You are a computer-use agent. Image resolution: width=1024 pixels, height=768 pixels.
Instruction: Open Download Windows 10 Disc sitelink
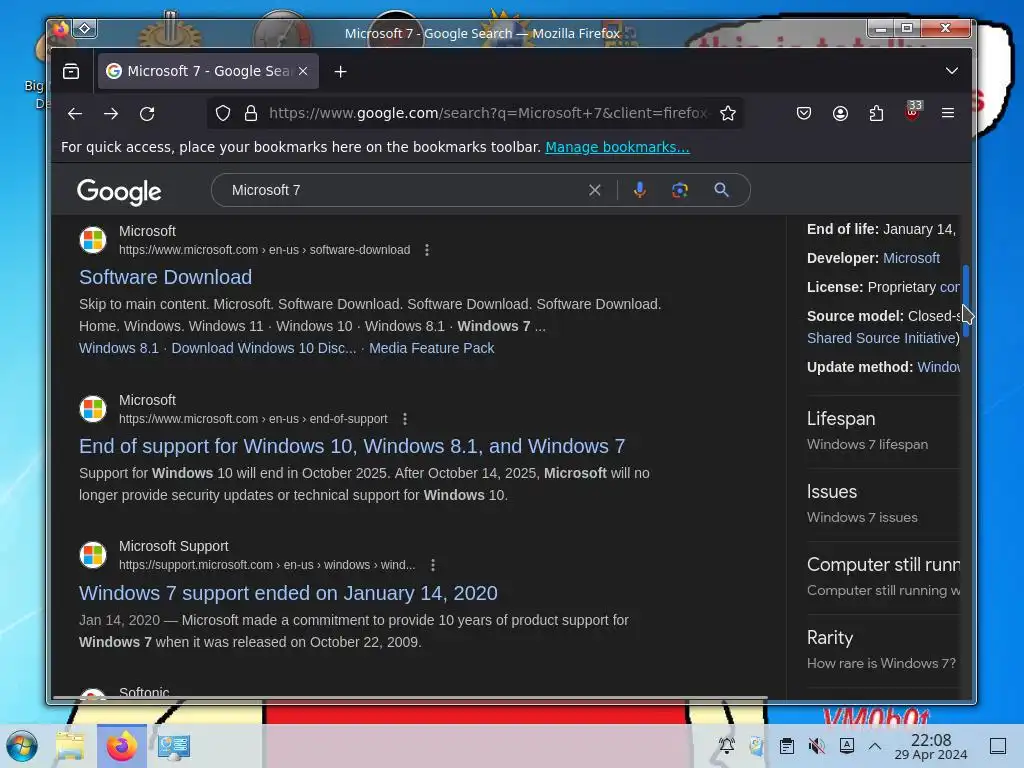click(x=264, y=348)
